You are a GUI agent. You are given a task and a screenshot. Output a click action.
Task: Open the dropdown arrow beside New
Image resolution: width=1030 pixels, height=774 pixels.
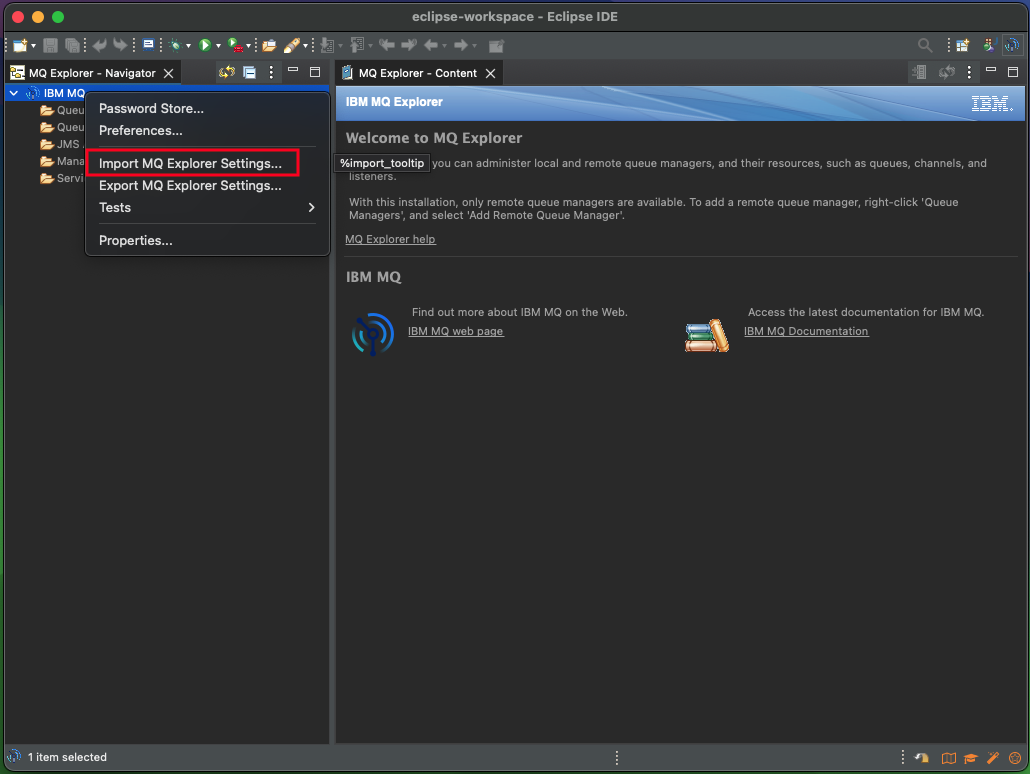[x=33, y=46]
